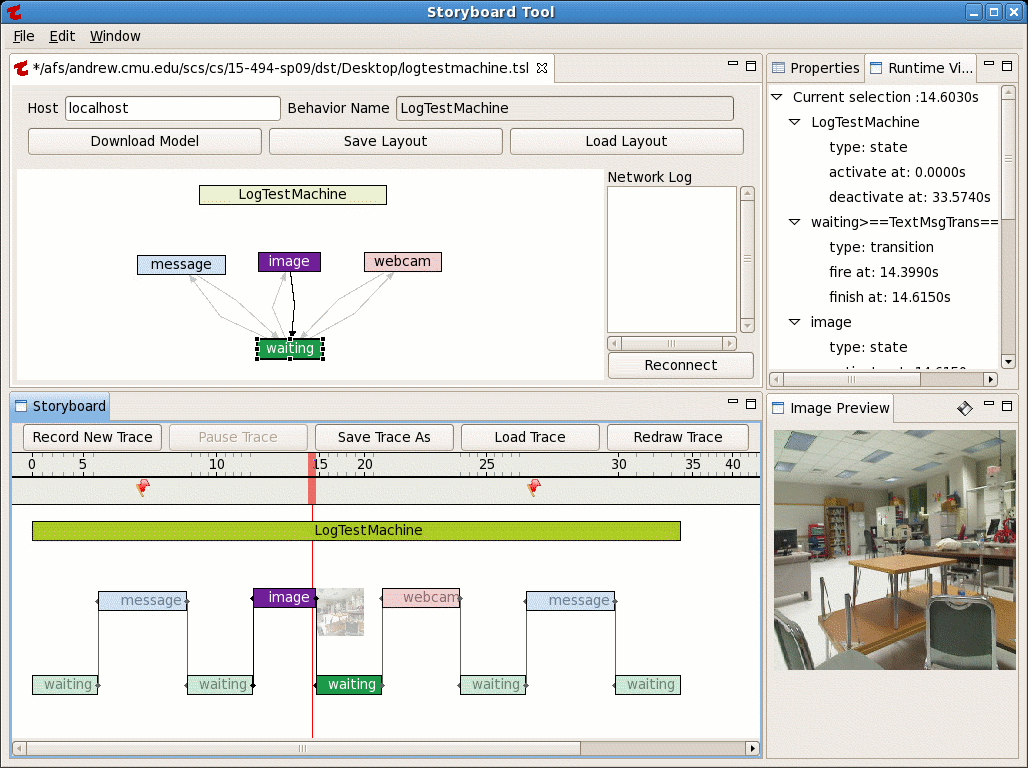Click the second red pin marker on timeline
Viewport: 1028px width, 768px height.
[534, 487]
